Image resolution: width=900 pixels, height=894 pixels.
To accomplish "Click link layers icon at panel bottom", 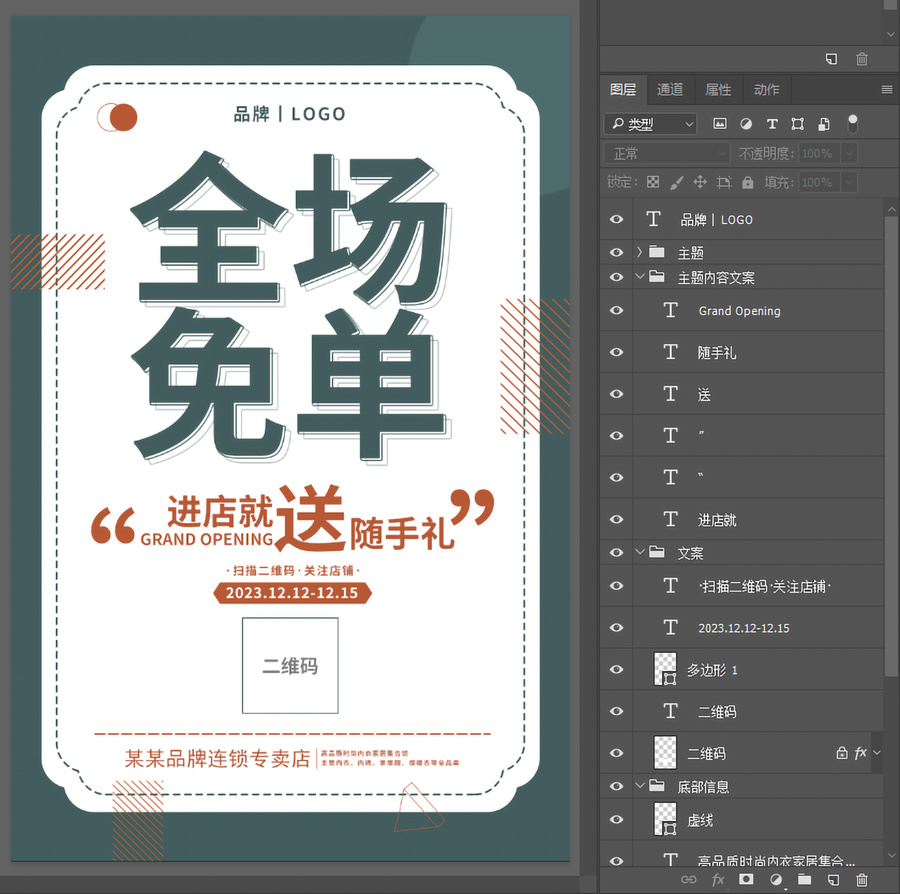I will 688,879.
